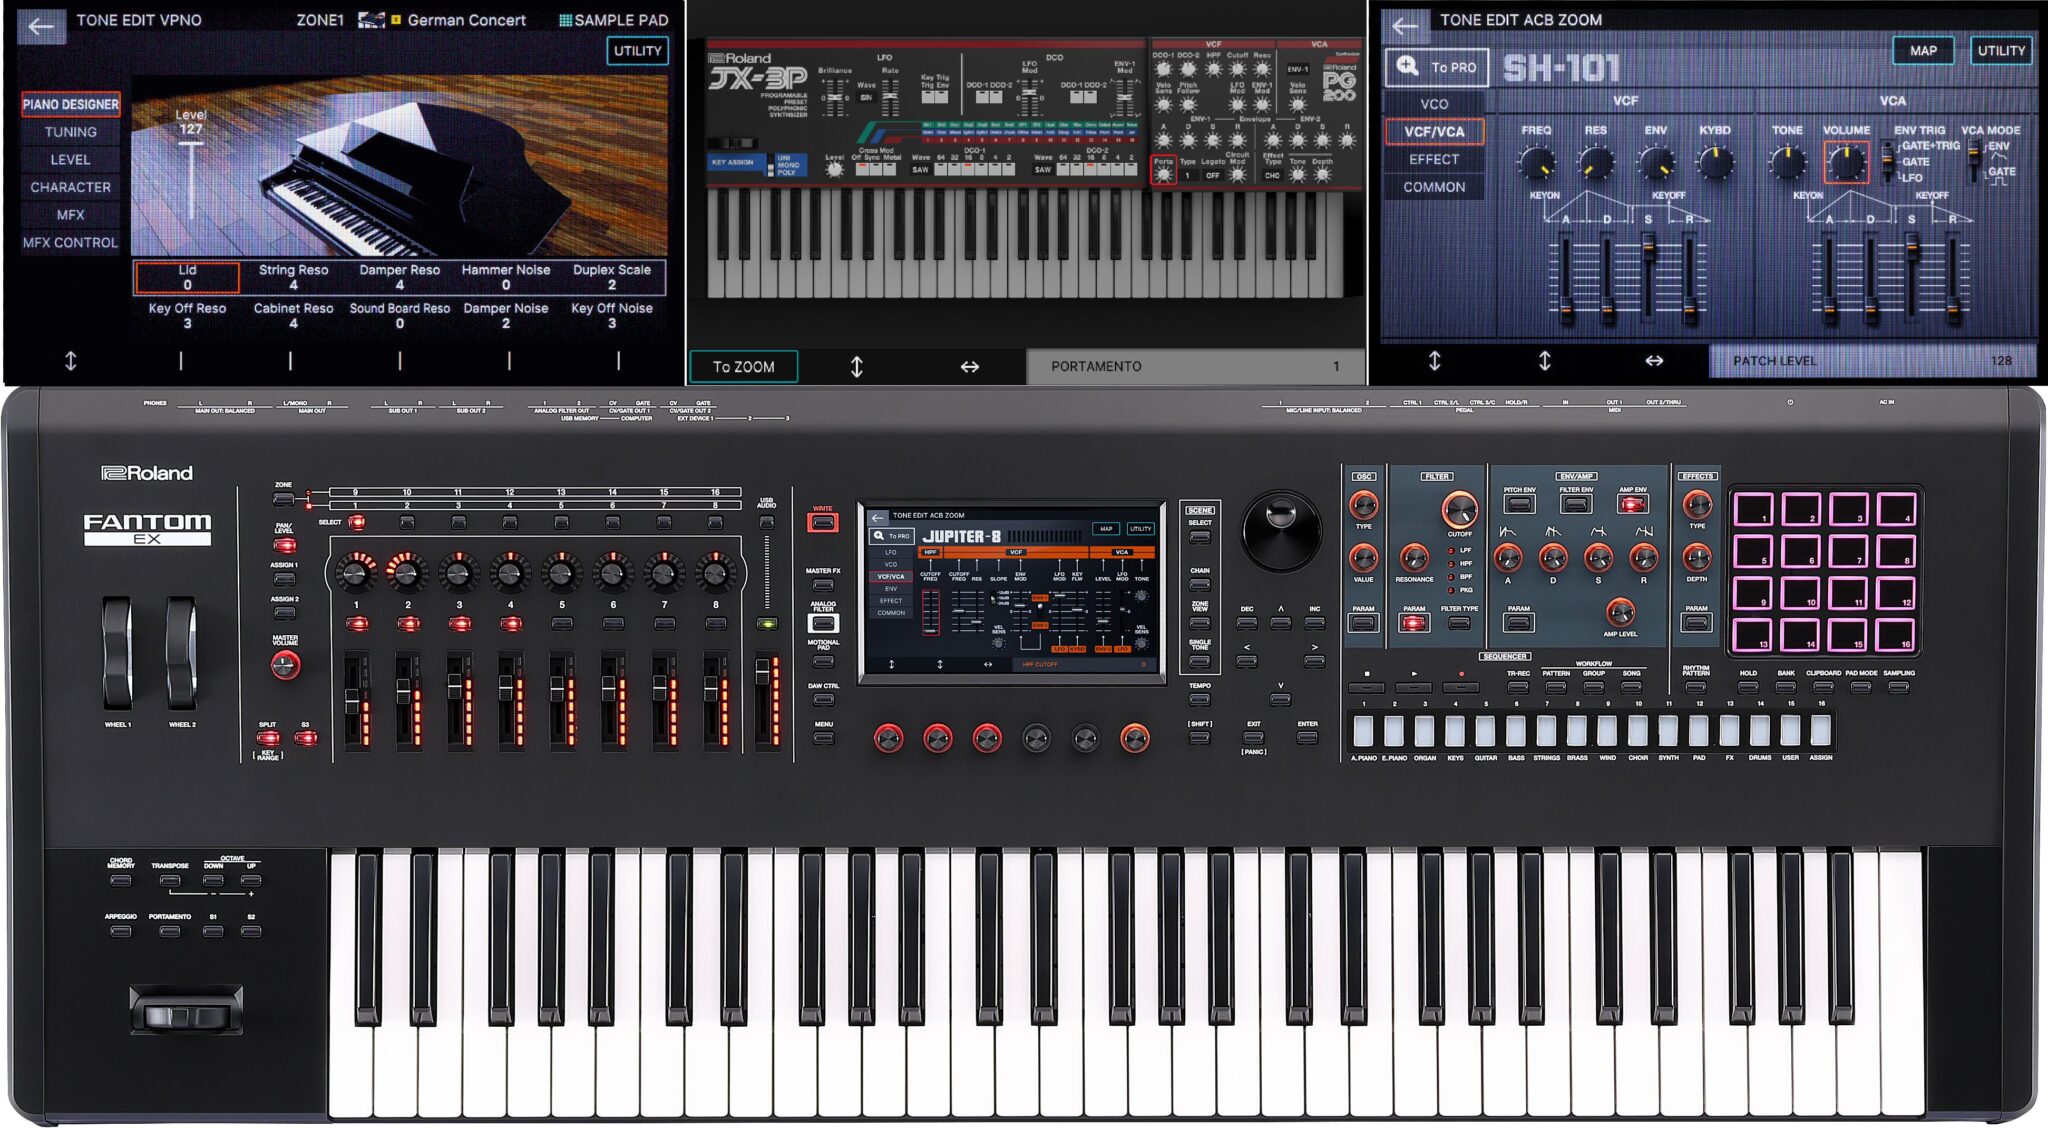Tap the To PRO magnifier icon on SH-101 screen
This screenshot has width=2048, height=1128.
(1406, 66)
